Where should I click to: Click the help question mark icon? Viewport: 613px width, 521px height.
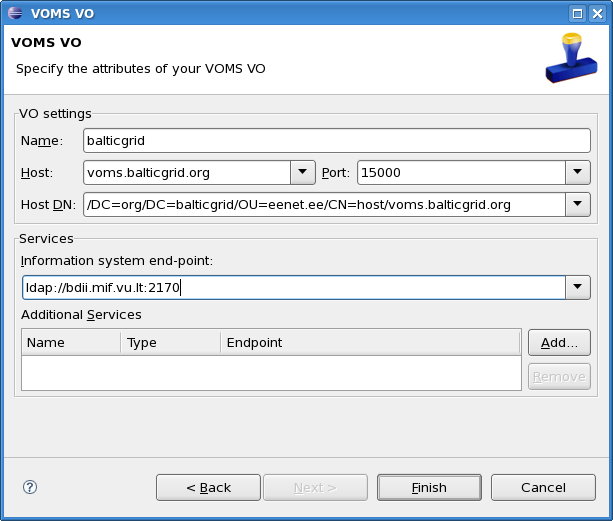pos(30,487)
